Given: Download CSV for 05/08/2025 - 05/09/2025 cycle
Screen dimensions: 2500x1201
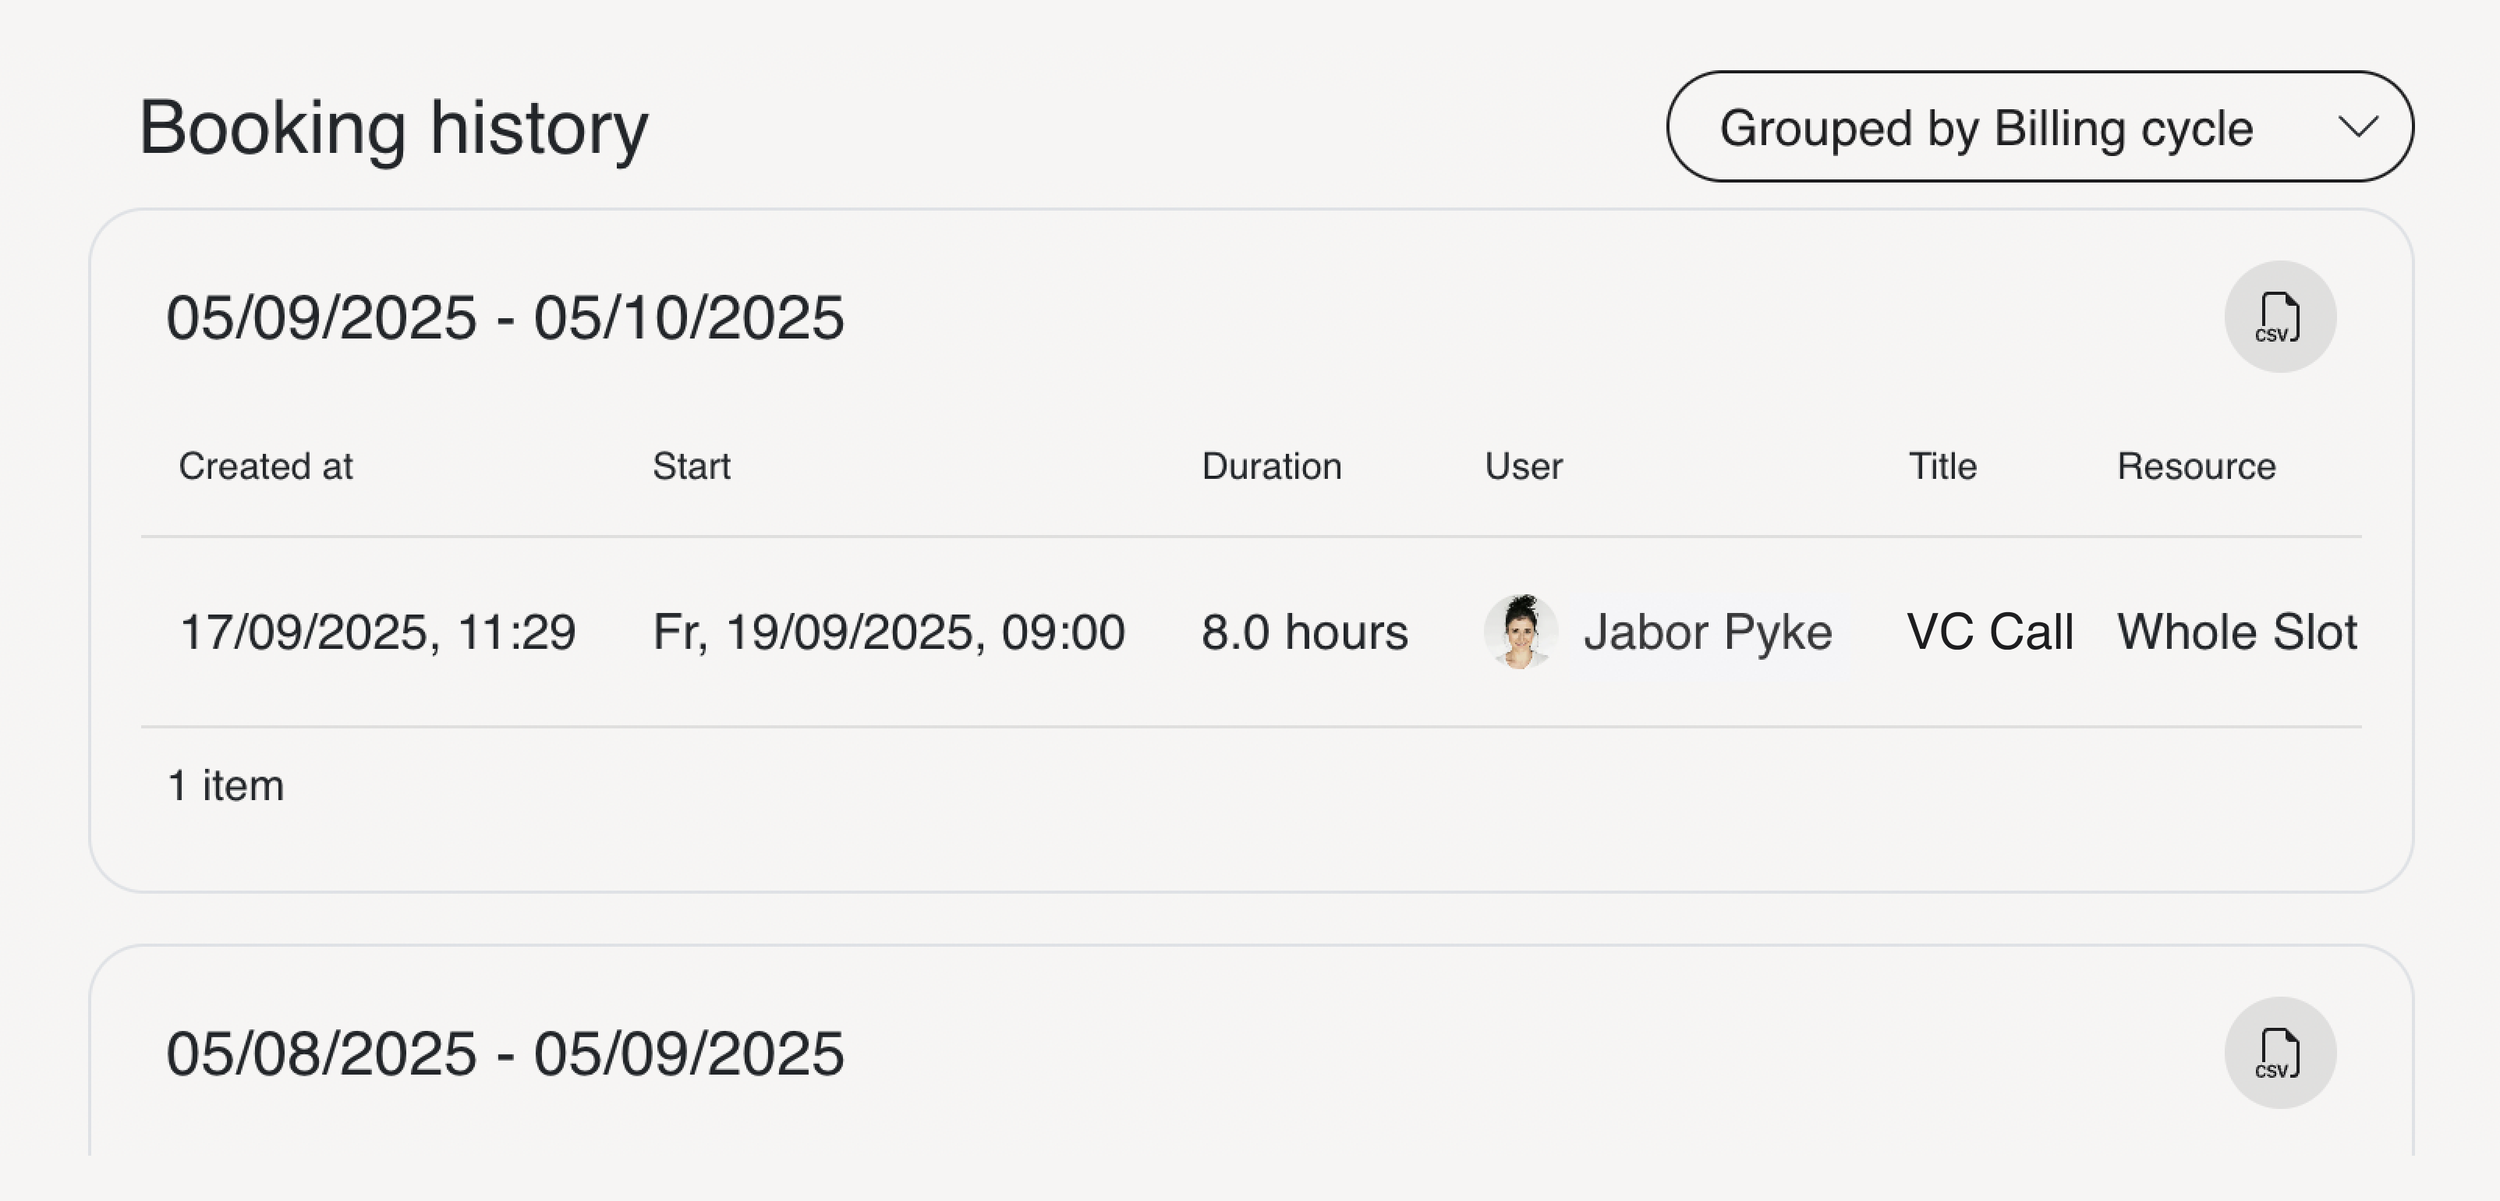Looking at the screenshot, I should tap(2279, 1053).
